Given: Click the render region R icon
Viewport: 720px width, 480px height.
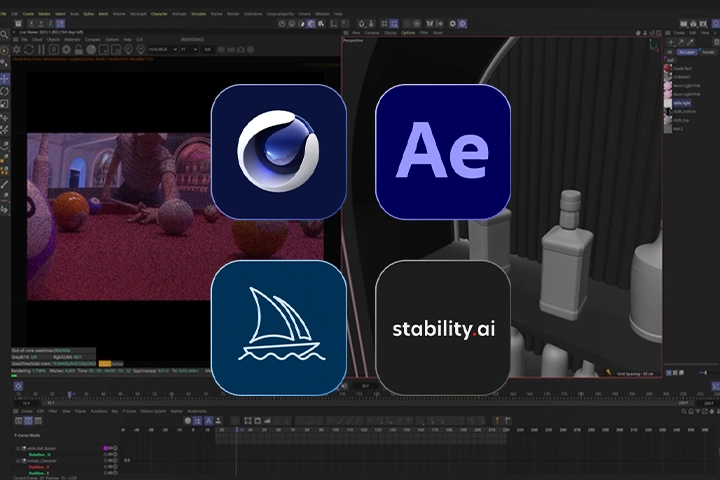Looking at the screenshot, I should click(54, 50).
